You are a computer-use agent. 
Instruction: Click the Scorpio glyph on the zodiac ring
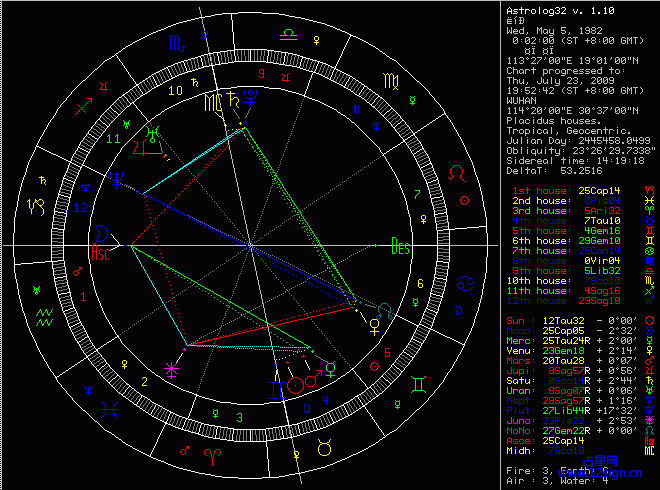176,45
